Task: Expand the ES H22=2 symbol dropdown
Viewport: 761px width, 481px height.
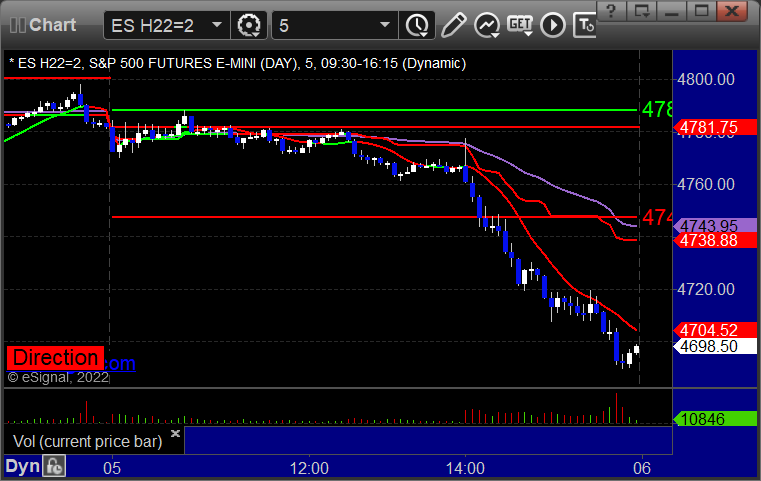Action: 217,25
